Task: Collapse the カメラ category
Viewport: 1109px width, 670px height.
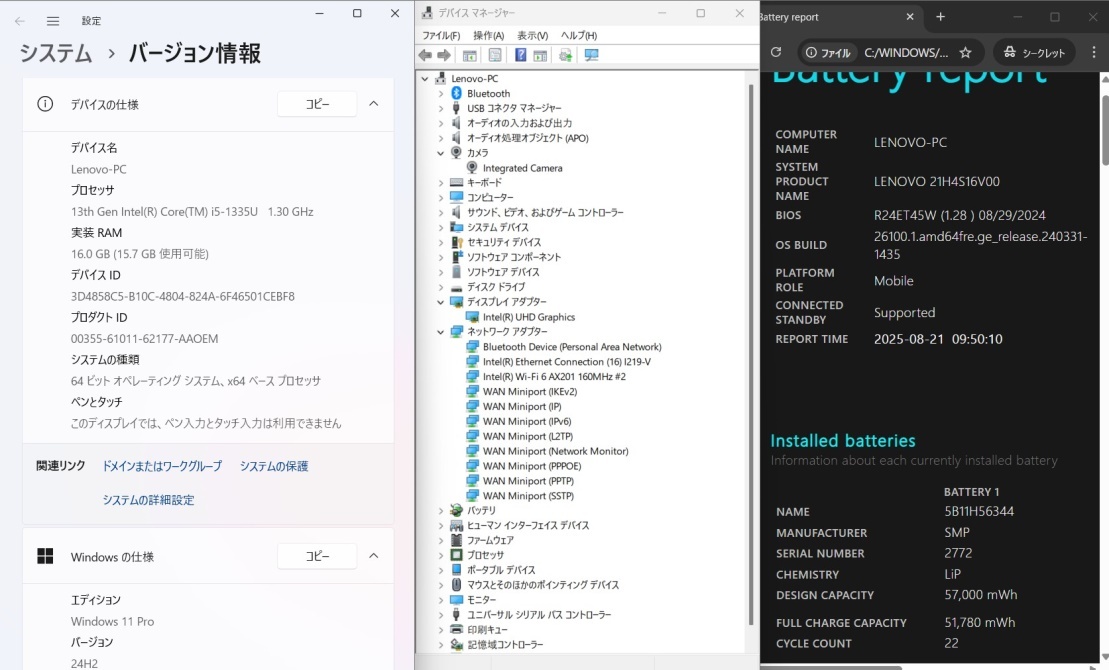Action: (x=441, y=153)
